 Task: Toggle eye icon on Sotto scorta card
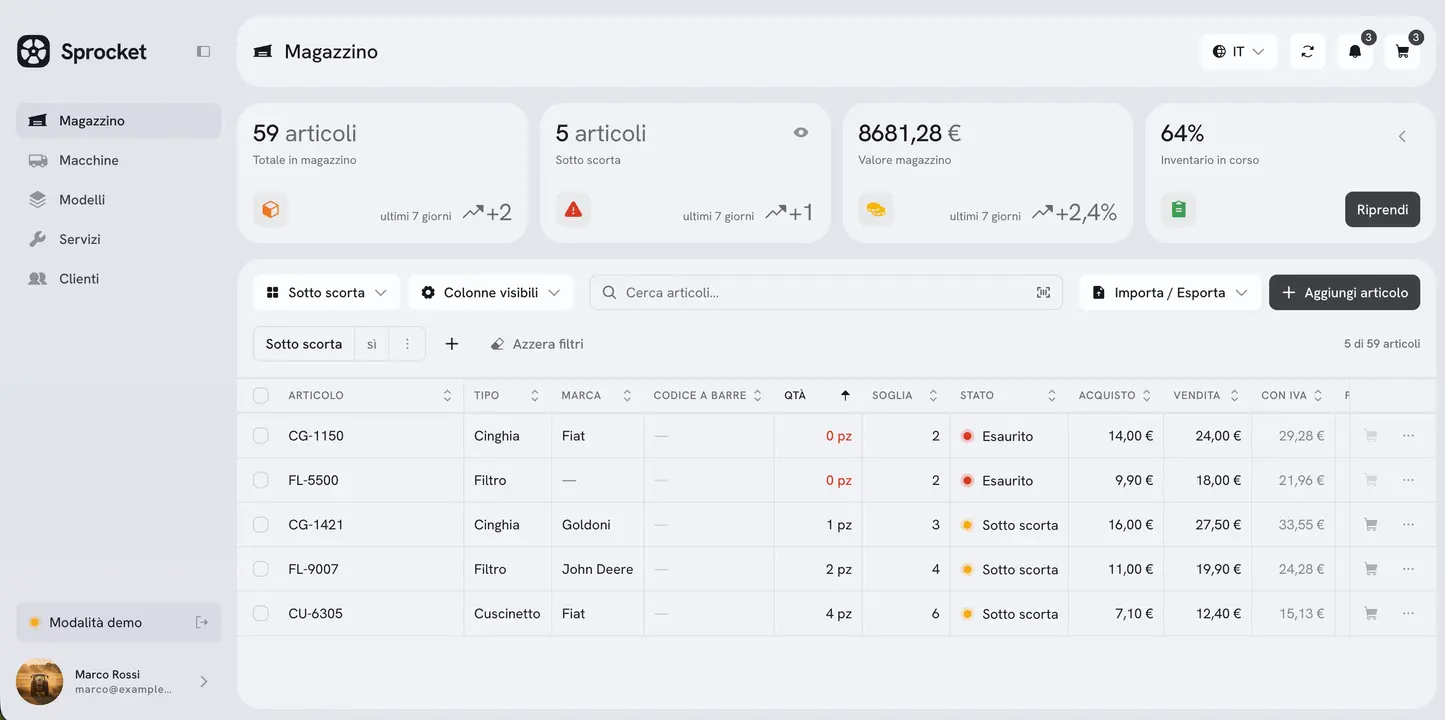(x=801, y=132)
